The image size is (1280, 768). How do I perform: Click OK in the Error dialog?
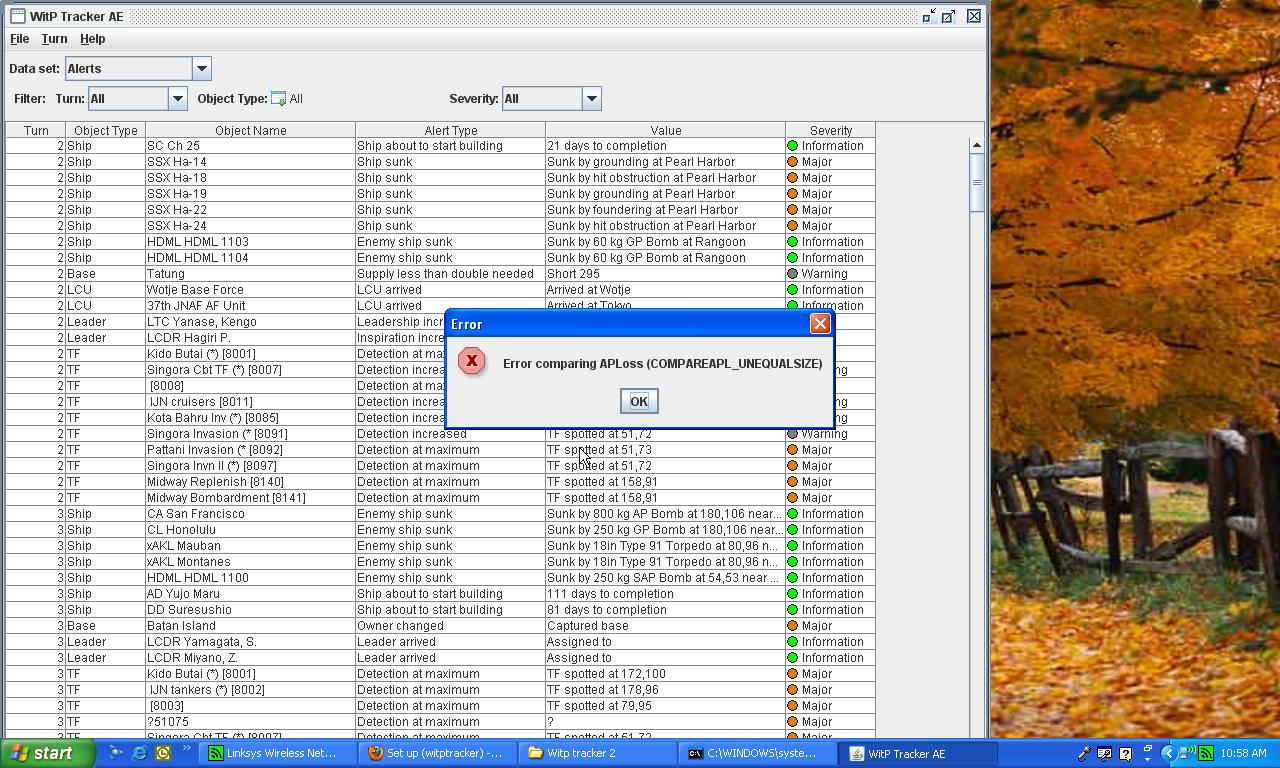point(639,401)
